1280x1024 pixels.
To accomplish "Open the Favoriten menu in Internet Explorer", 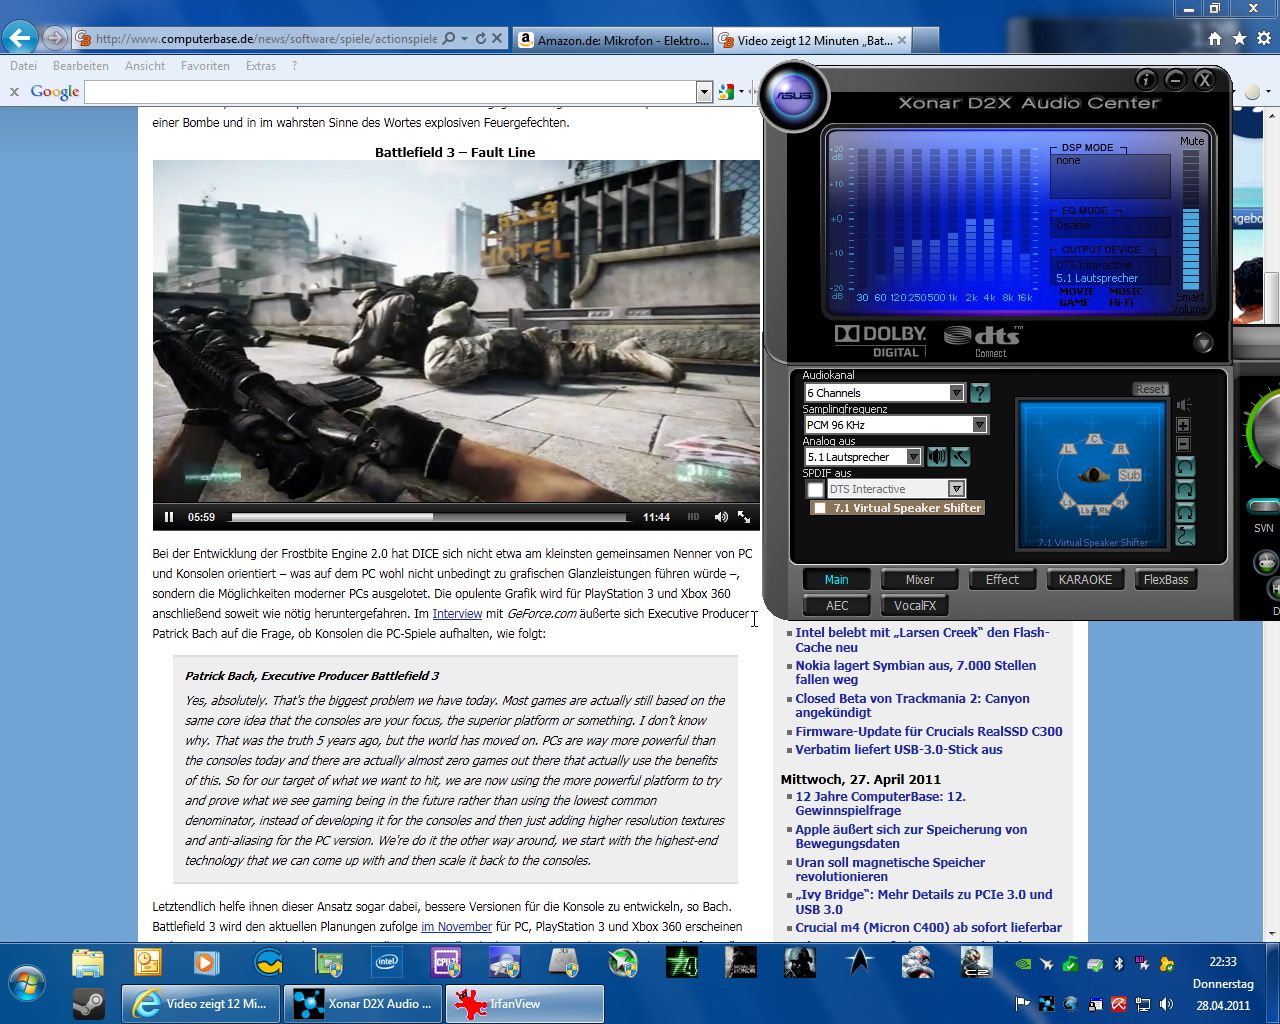I will point(205,66).
